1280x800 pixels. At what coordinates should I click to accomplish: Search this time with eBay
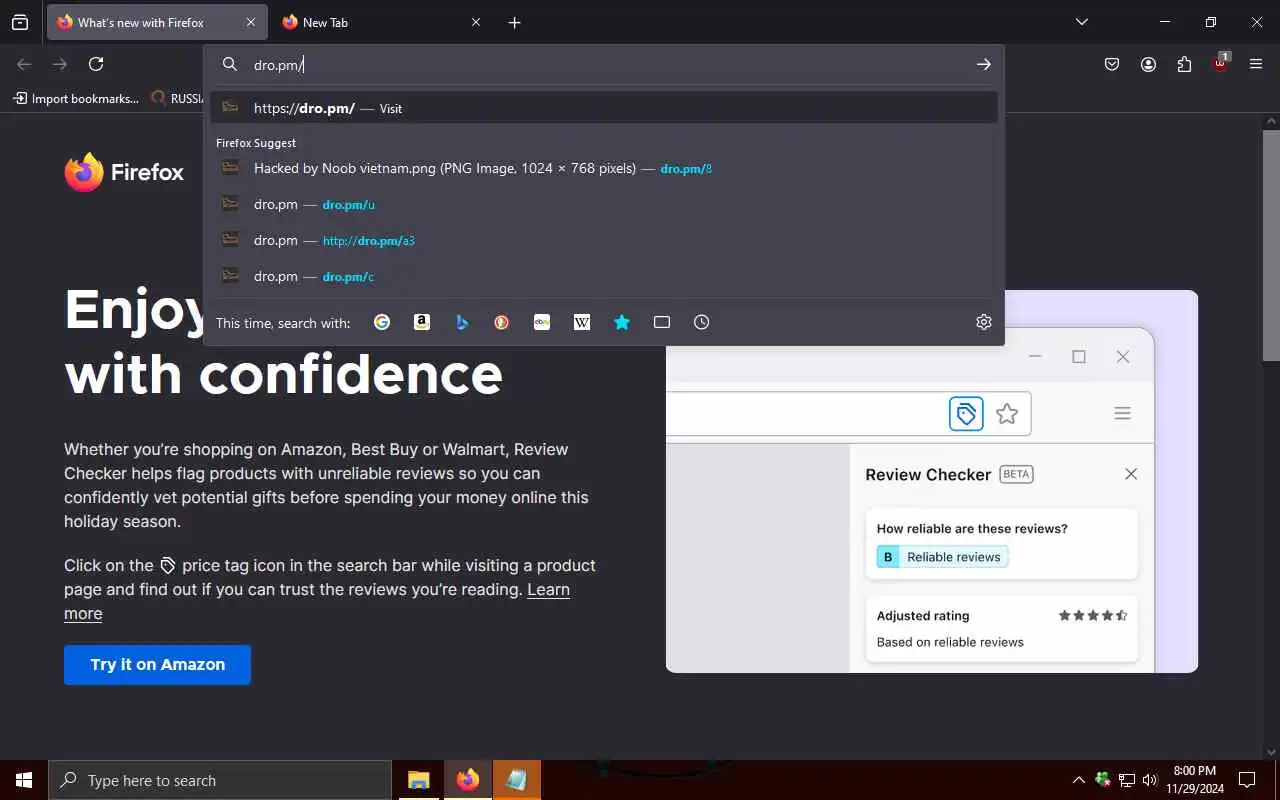coord(542,322)
